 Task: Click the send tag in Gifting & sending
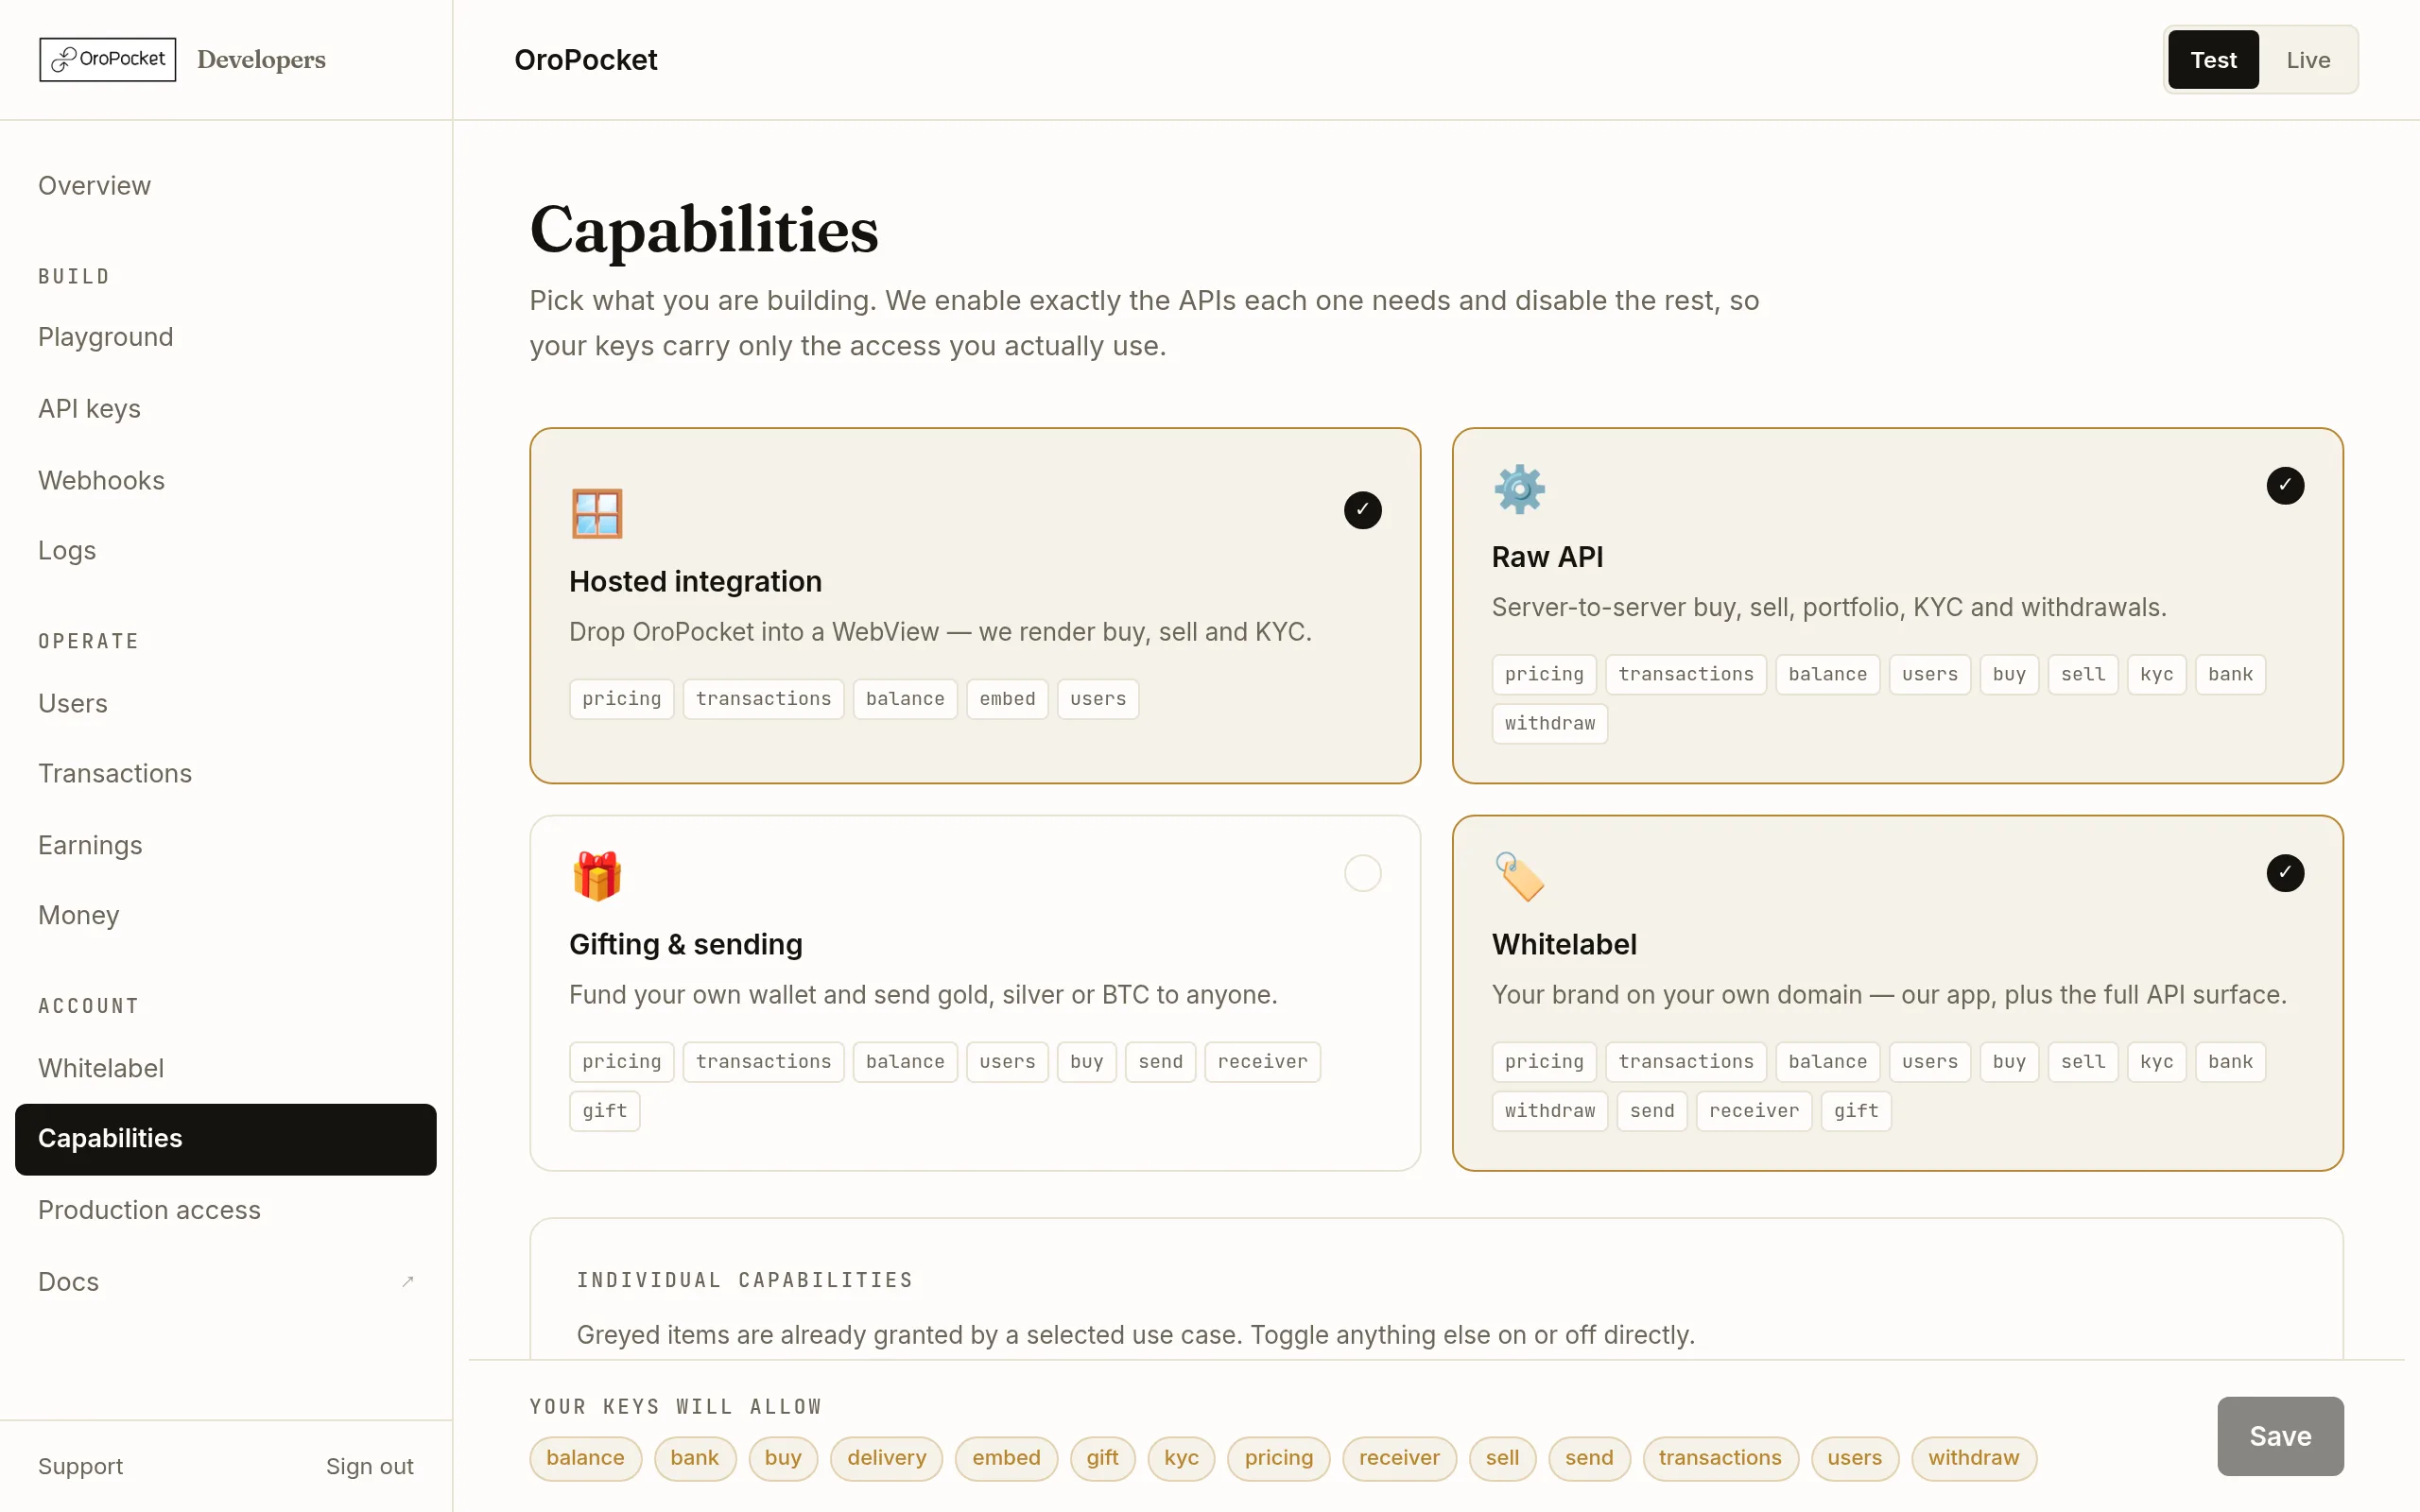(x=1160, y=1062)
